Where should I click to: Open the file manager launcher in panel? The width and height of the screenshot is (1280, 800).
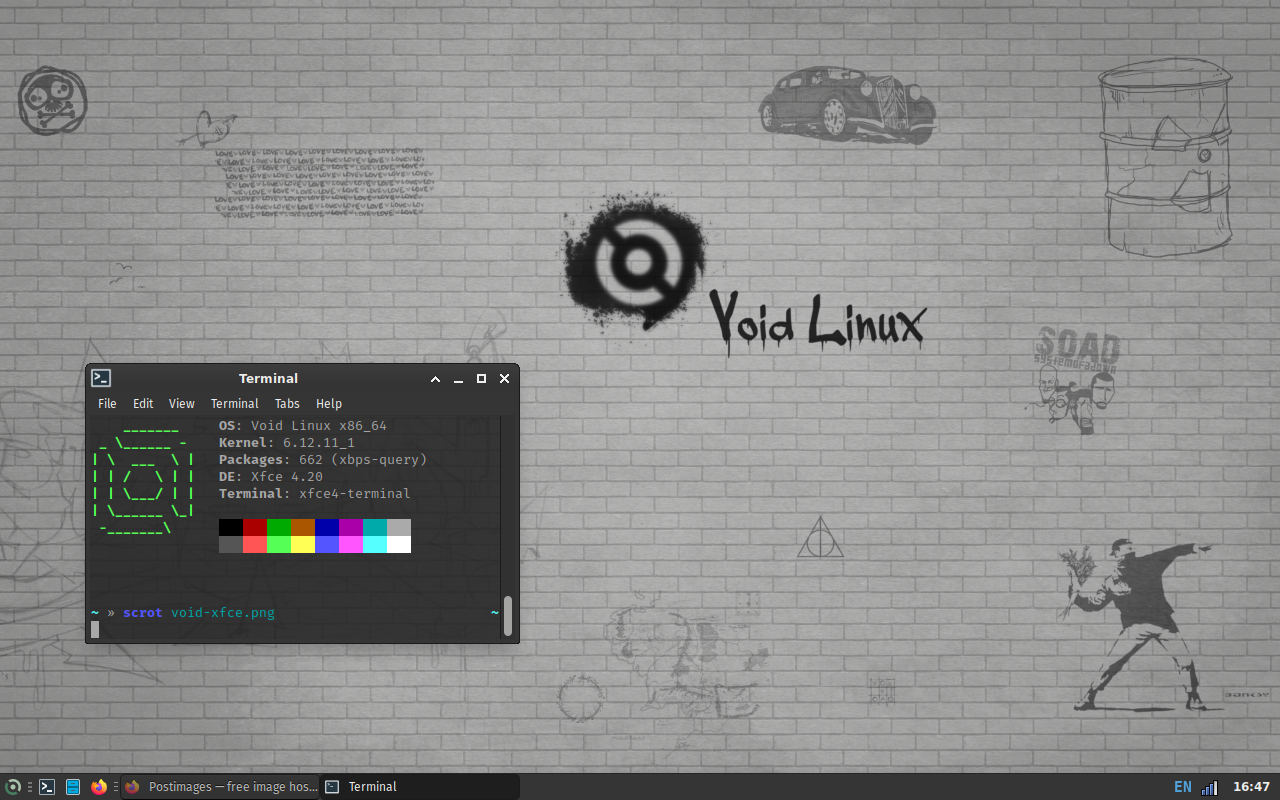pos(73,787)
